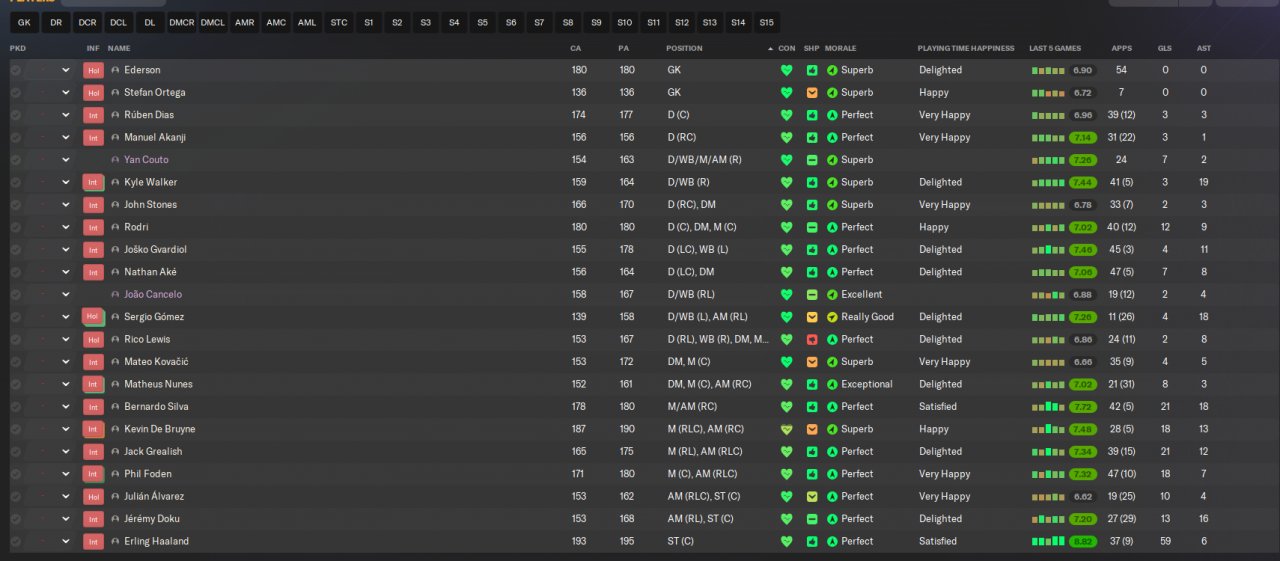Click the person icon beside Phil Foden
The width and height of the screenshot is (1280, 561).
[115, 474]
